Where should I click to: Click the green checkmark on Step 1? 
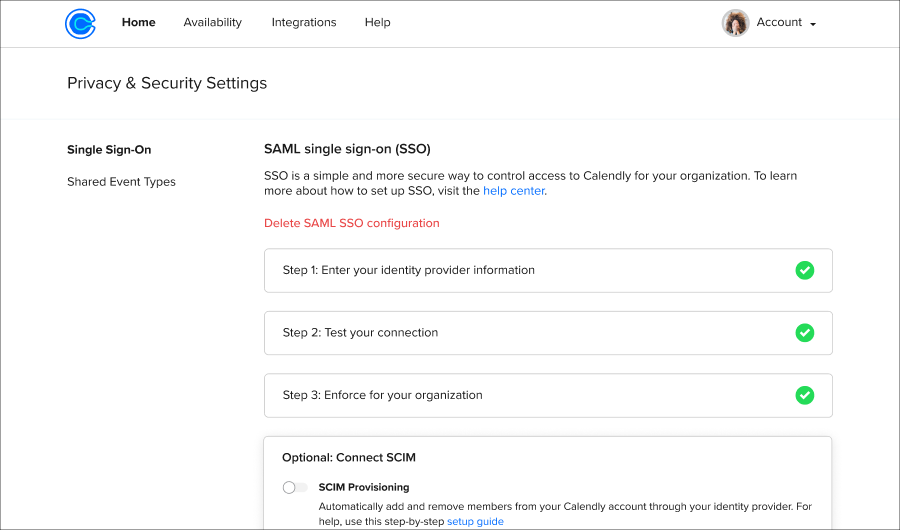(x=804, y=270)
